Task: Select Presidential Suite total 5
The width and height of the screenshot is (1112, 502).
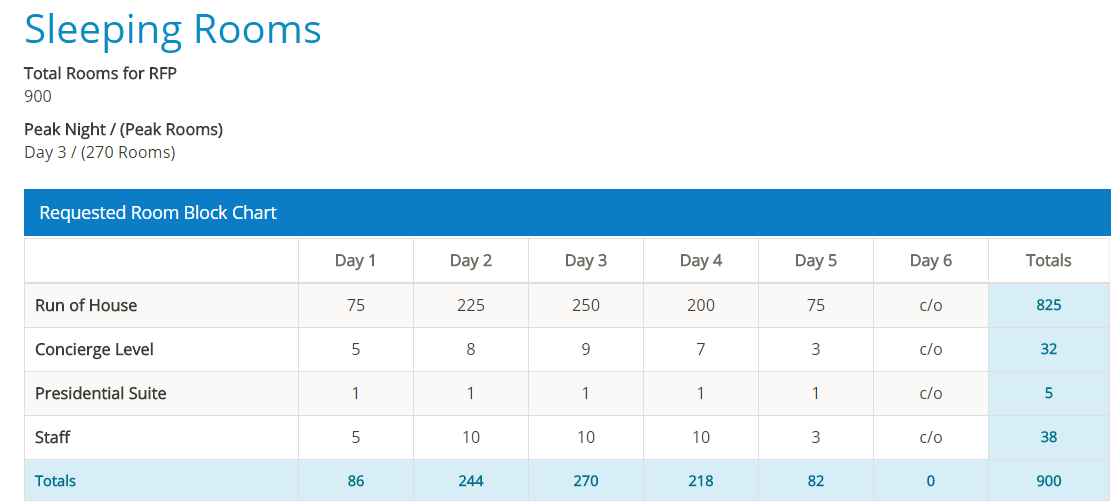Action: pyautogui.click(x=1048, y=393)
